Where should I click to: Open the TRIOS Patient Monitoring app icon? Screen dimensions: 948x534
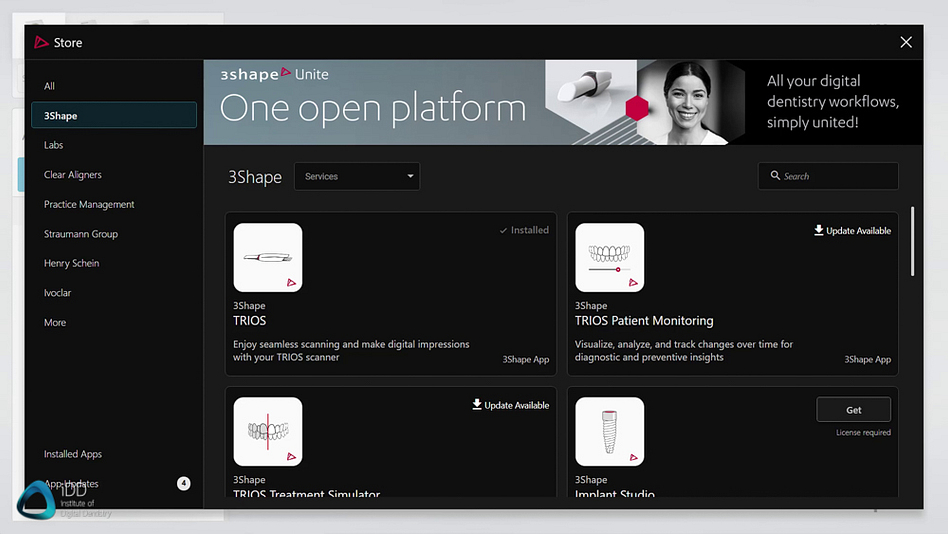609,258
